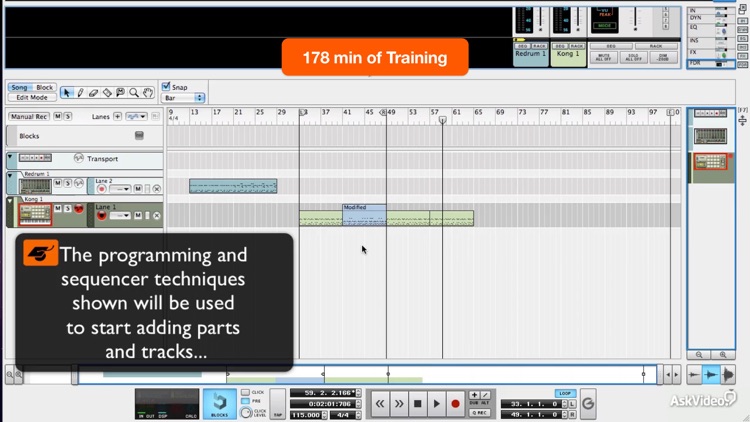Open the Lane 1 dropdown selector
The image size is (750, 422).
pos(120,216)
